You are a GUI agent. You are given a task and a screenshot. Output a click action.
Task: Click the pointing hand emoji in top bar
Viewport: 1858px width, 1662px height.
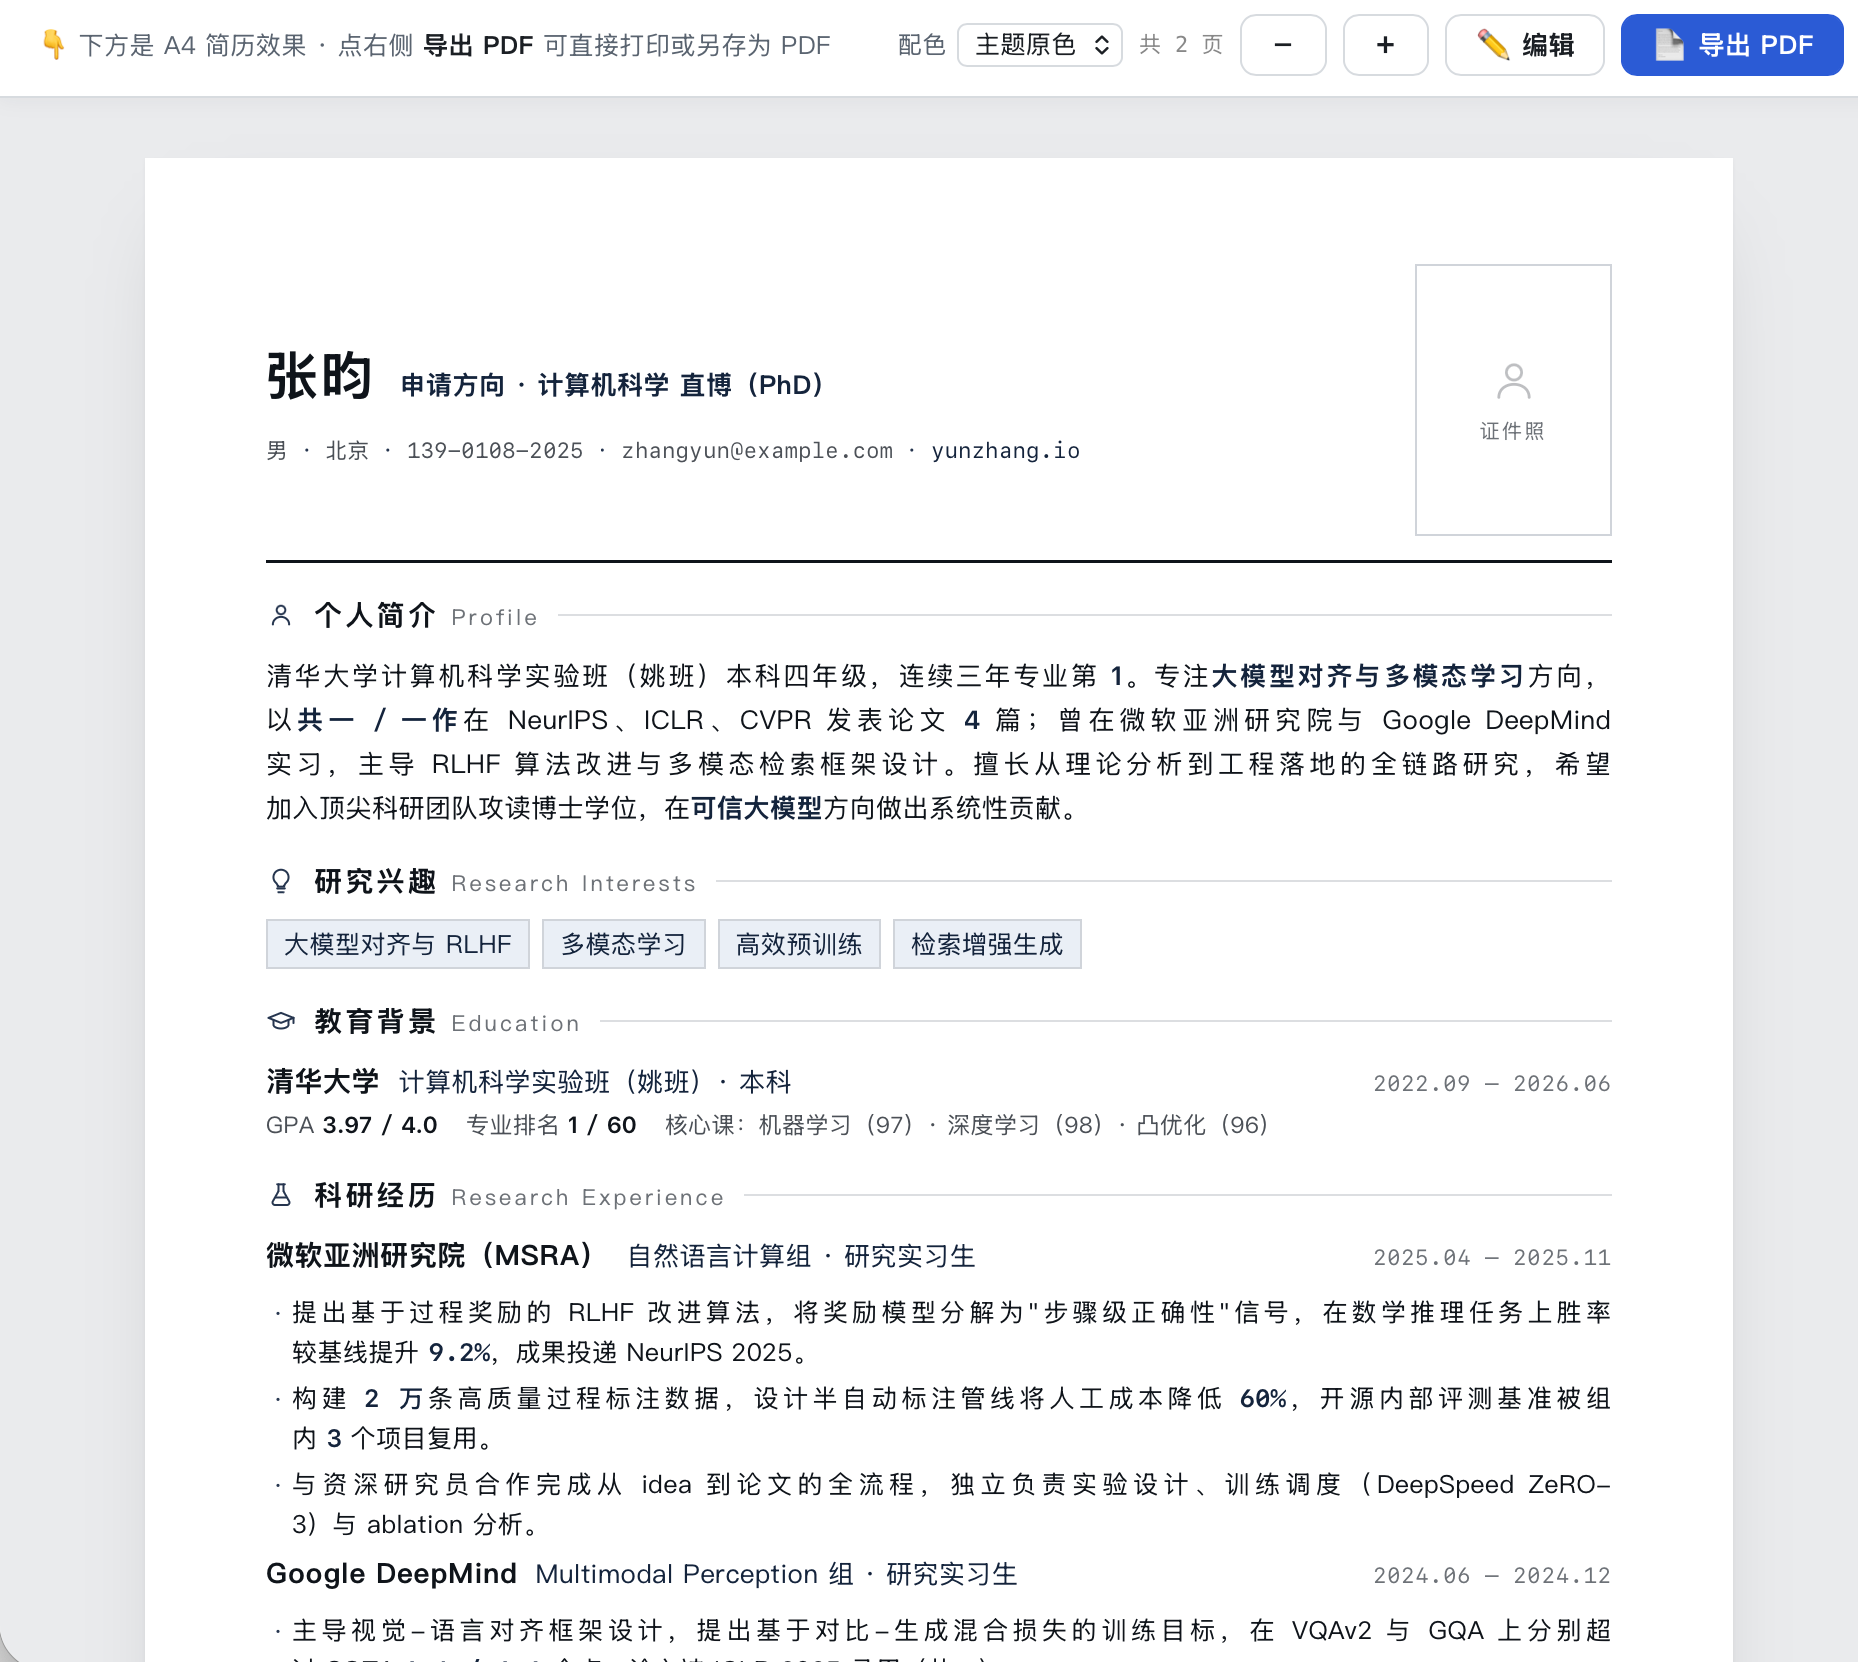pos(53,45)
